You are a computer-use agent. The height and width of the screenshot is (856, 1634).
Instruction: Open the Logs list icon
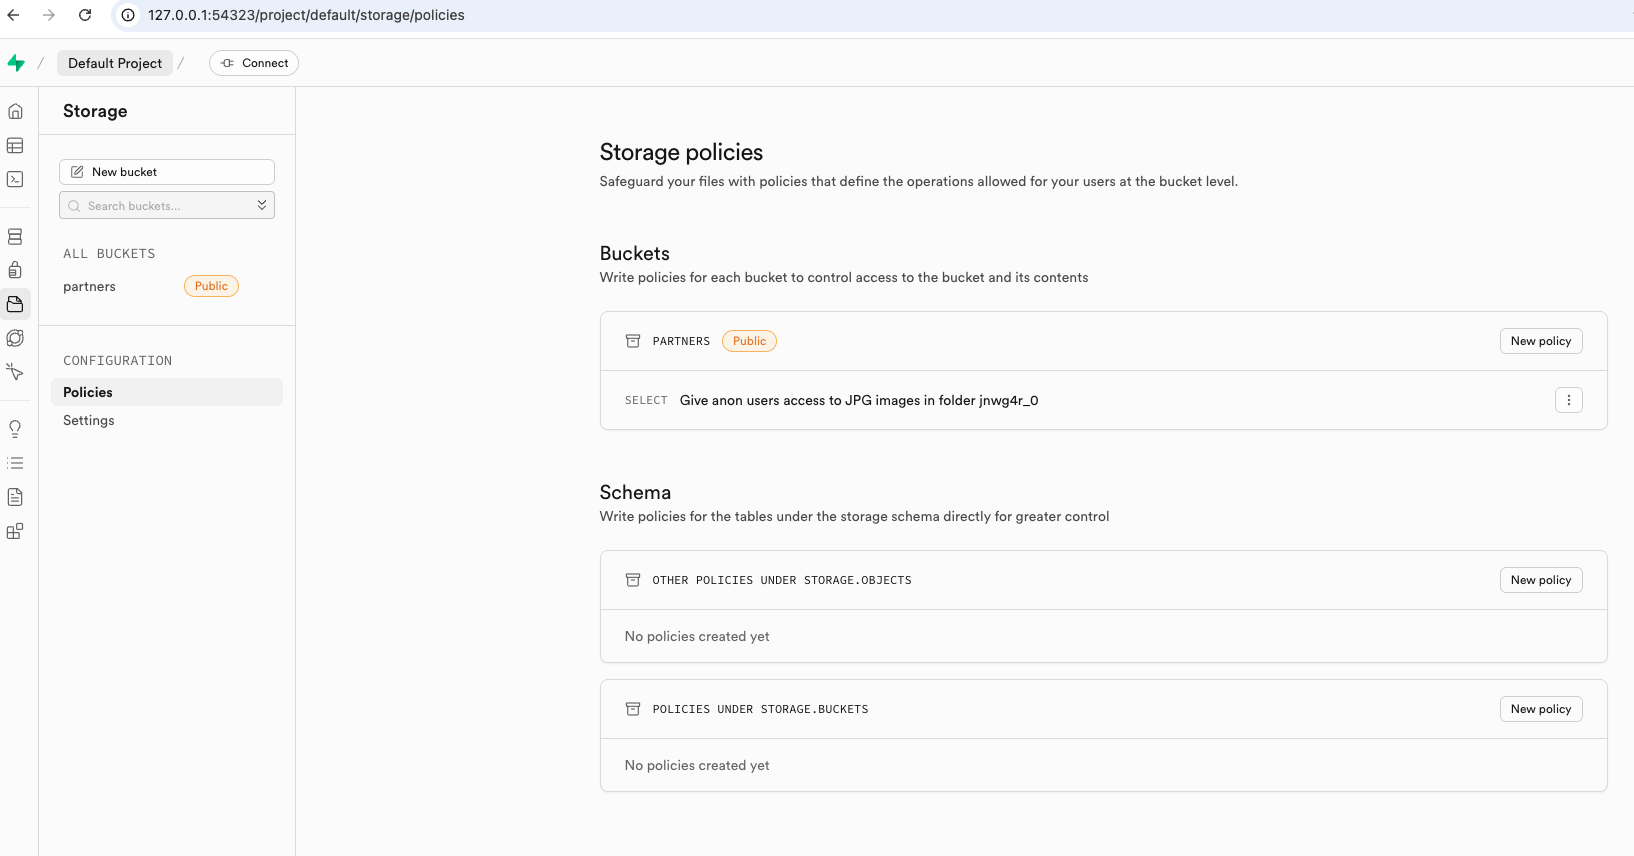pyautogui.click(x=15, y=463)
